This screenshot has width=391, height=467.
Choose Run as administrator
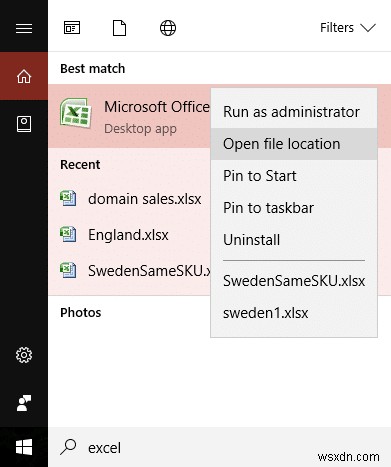tap(294, 112)
